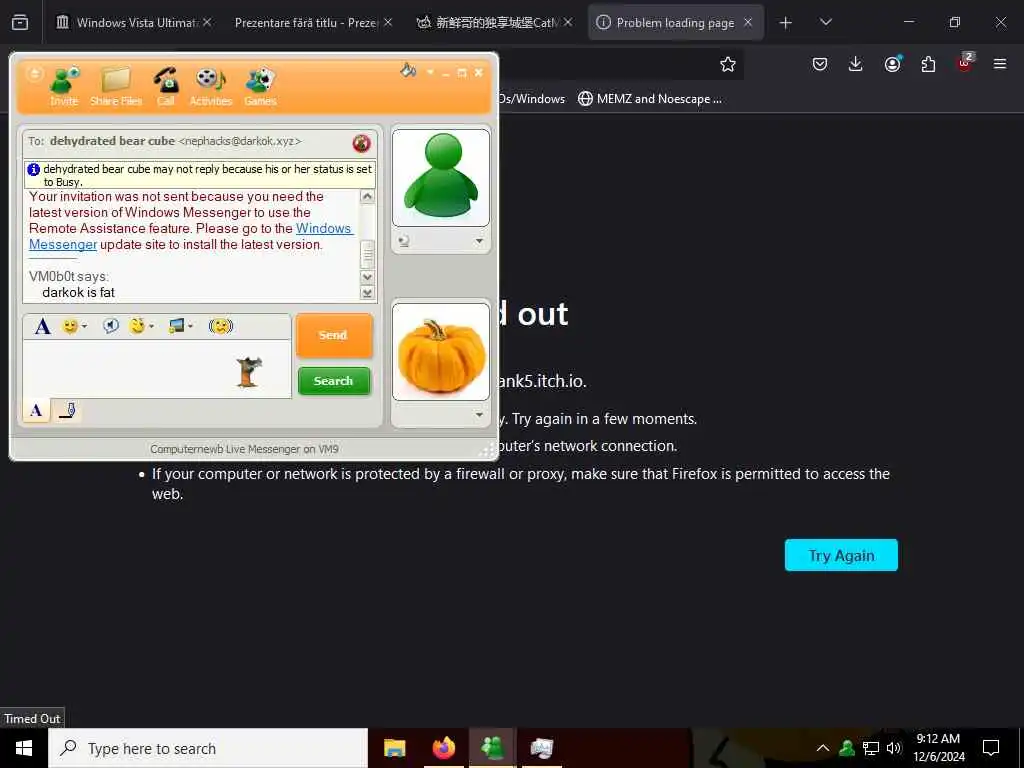Click Firefox icon in taskbar
This screenshot has height=768, width=1024.
(x=443, y=748)
